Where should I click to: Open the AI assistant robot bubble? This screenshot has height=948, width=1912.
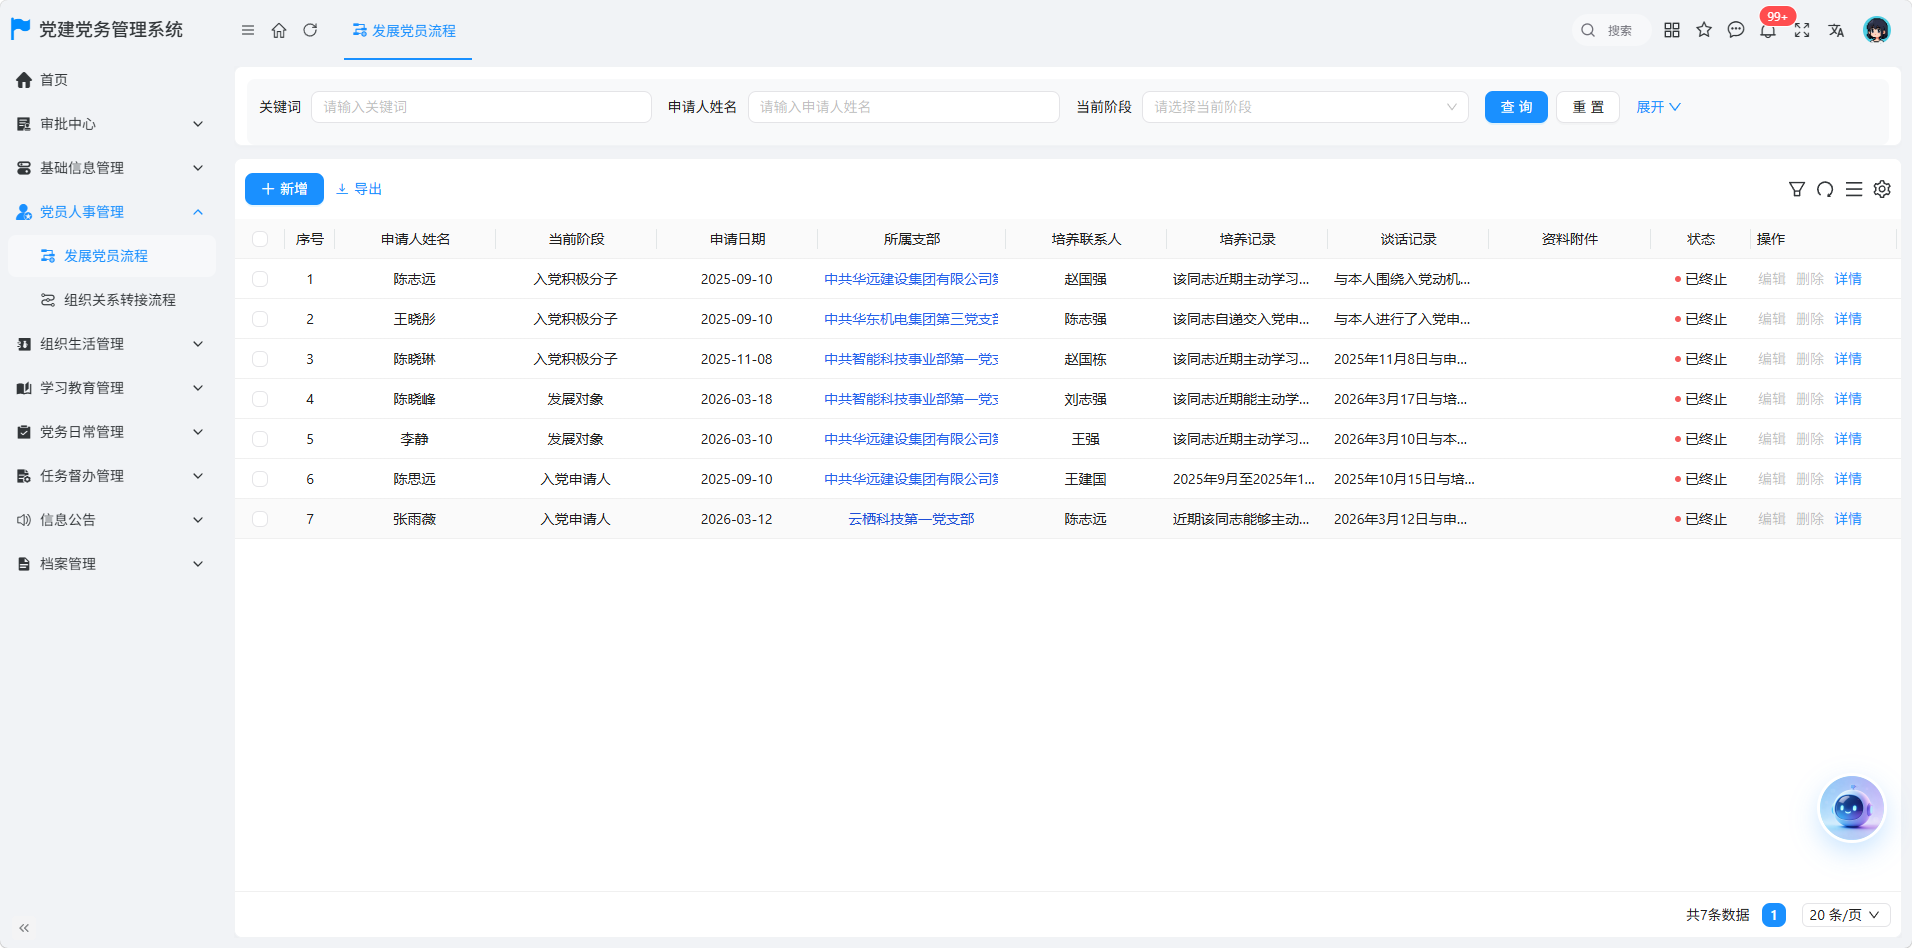click(x=1851, y=808)
